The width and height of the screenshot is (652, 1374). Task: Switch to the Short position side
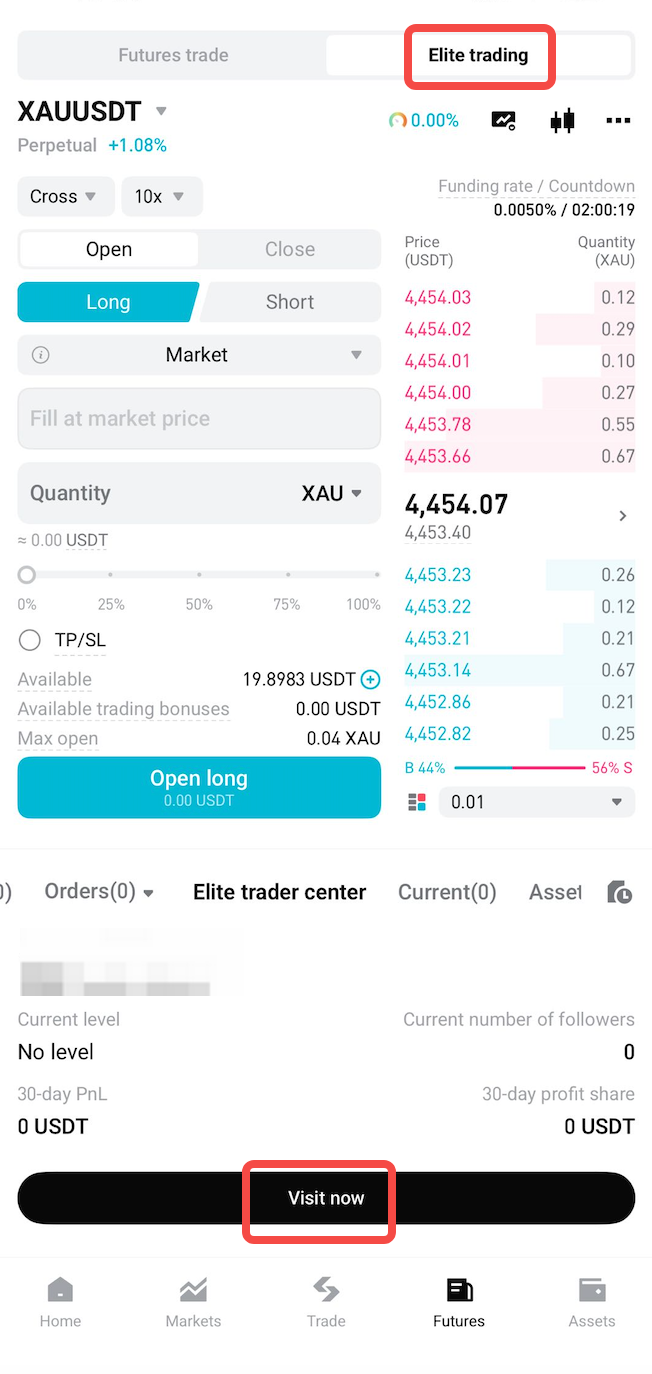[289, 302]
